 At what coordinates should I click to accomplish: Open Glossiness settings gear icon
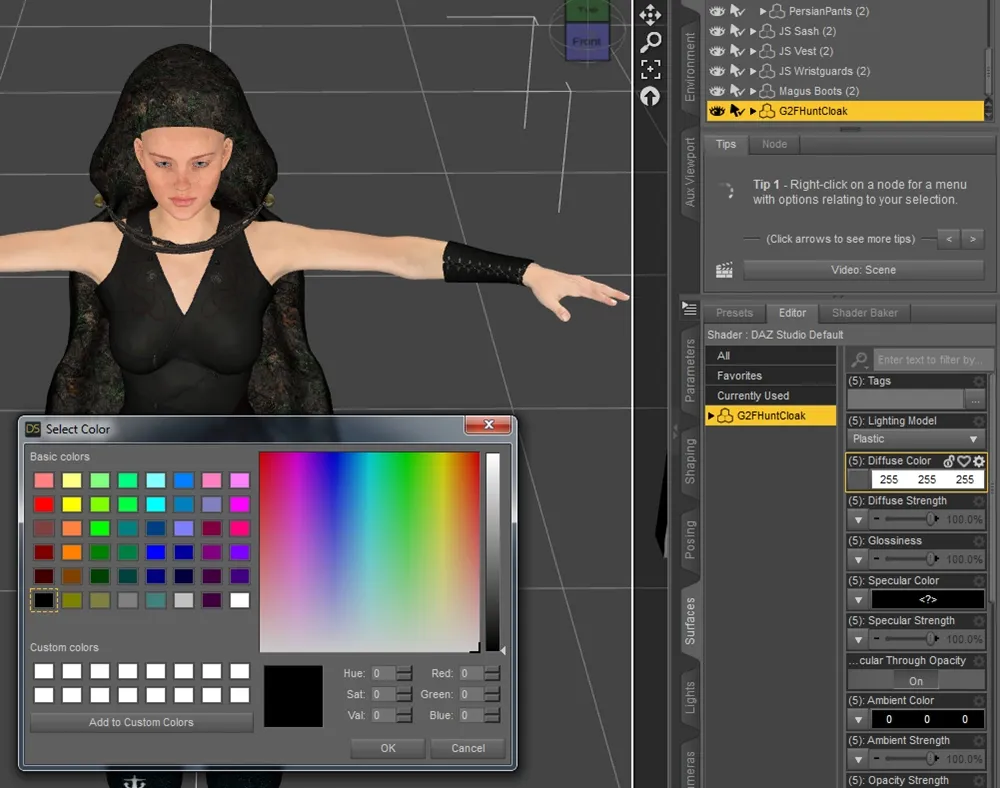pyautogui.click(x=978, y=541)
